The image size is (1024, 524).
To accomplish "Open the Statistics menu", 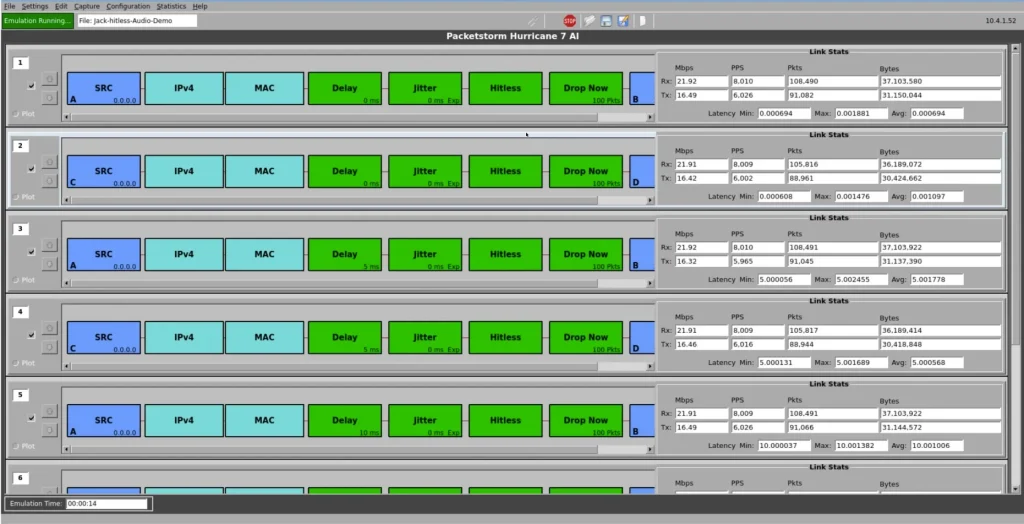I will pos(171,6).
